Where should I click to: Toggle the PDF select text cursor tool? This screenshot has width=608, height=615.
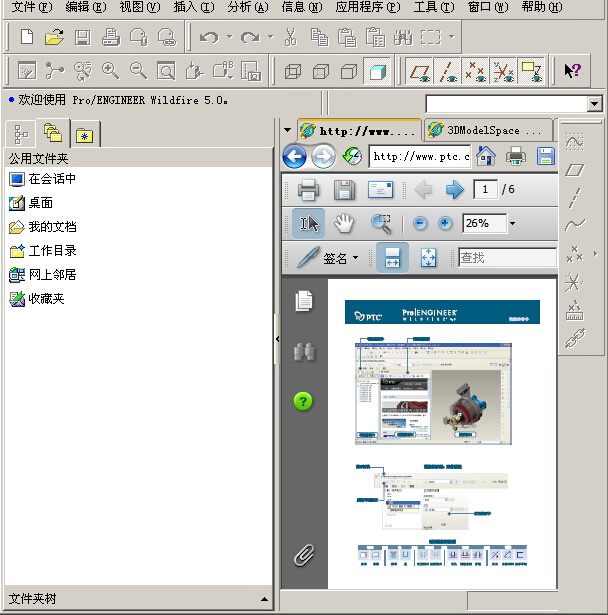tap(309, 224)
